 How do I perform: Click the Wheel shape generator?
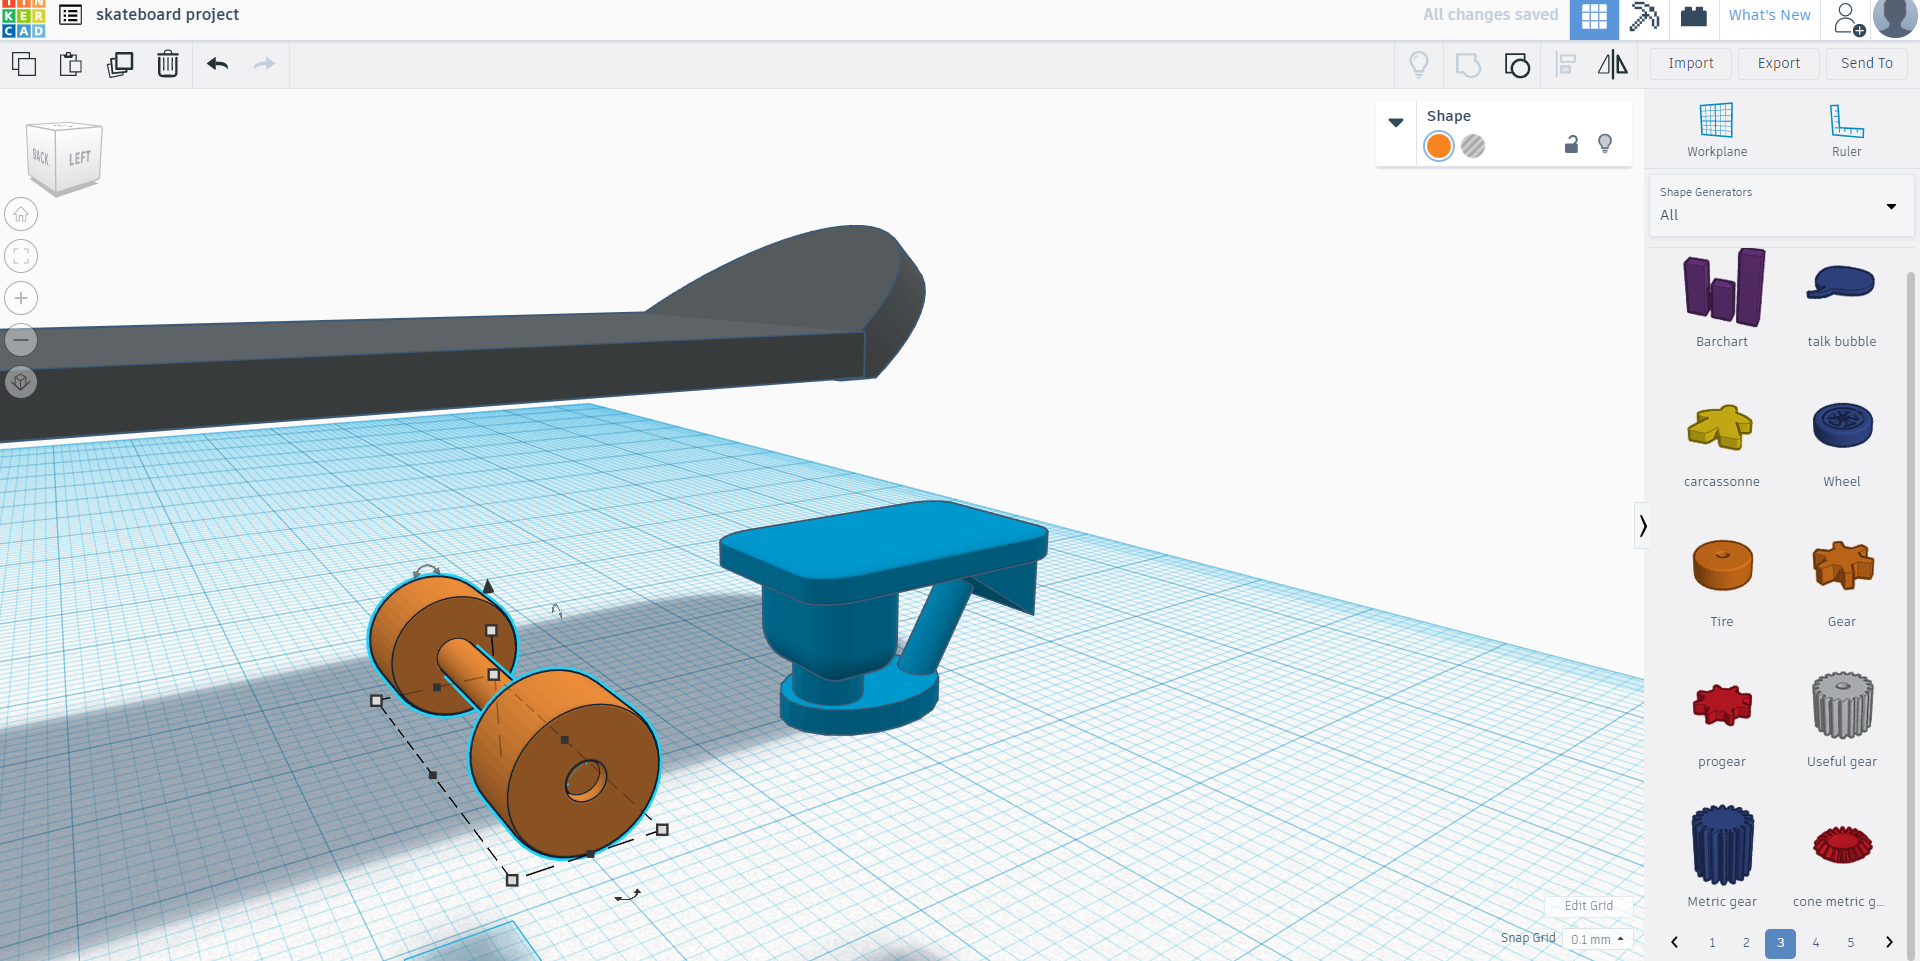[x=1841, y=425]
